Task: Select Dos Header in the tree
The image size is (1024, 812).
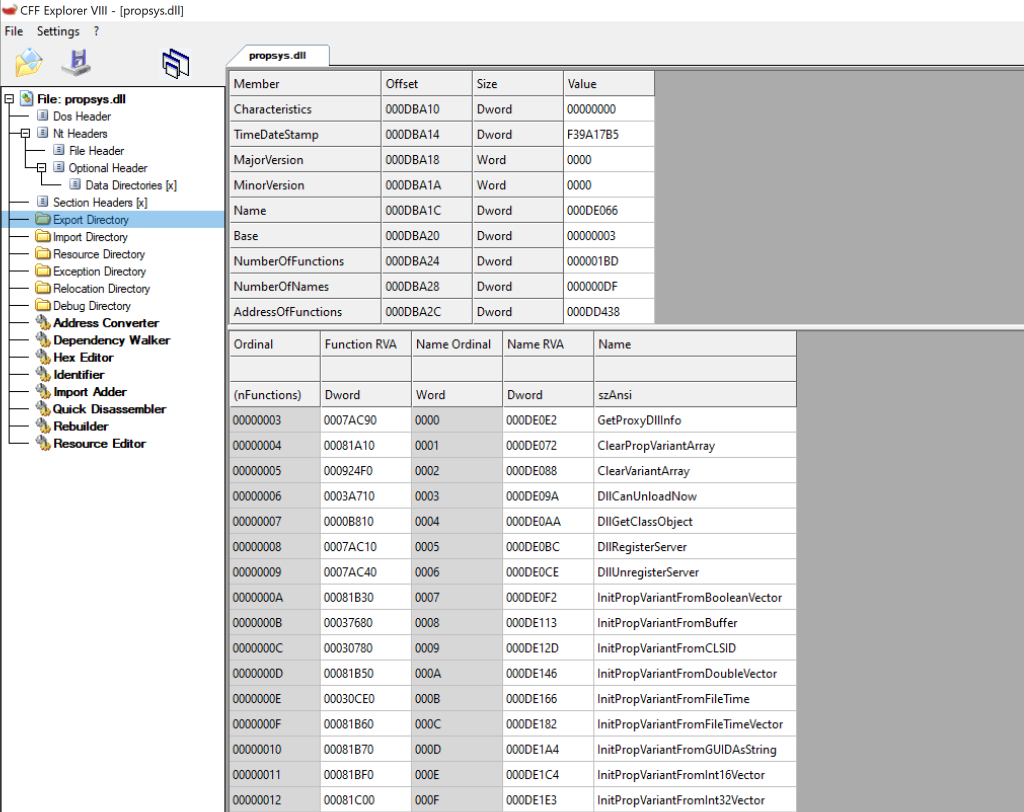Action: [x=82, y=116]
